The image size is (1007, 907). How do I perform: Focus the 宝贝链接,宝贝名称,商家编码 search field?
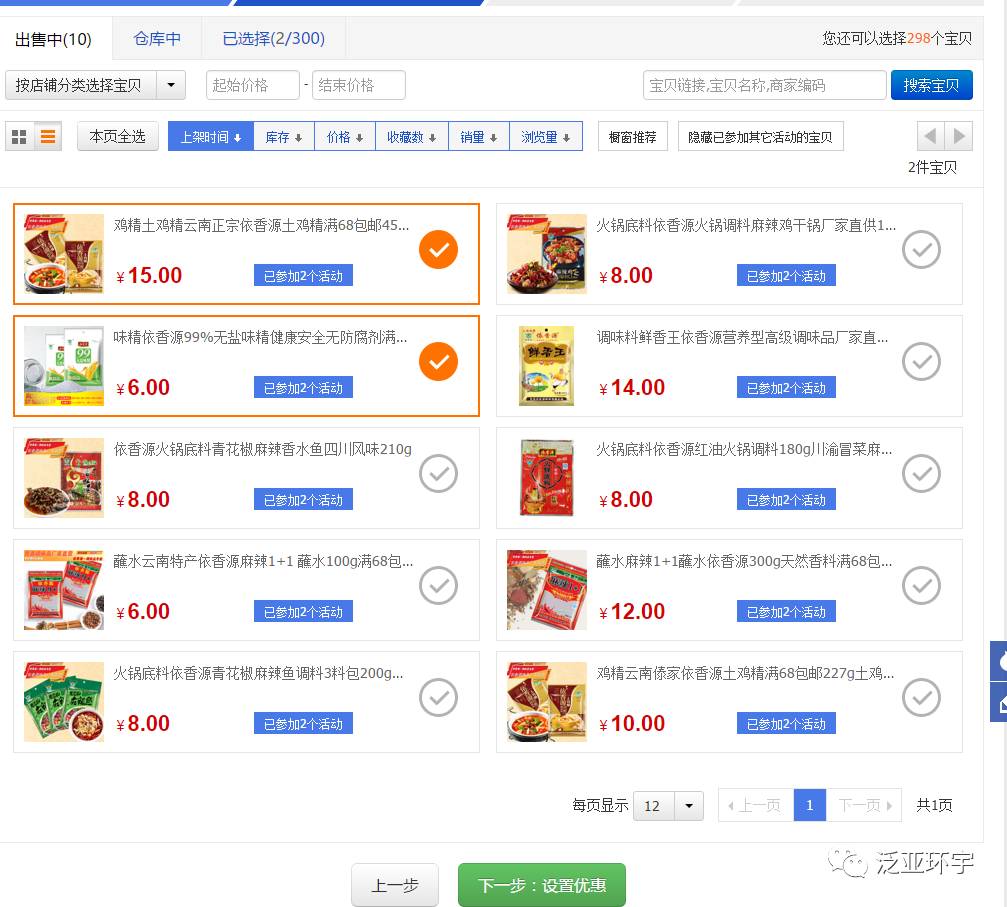(x=765, y=85)
